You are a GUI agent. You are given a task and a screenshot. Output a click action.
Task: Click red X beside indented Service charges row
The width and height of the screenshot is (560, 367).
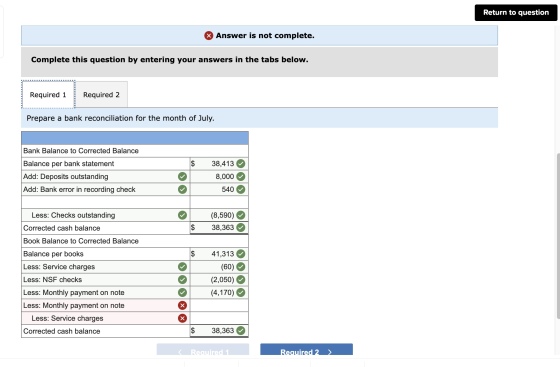coord(182,318)
